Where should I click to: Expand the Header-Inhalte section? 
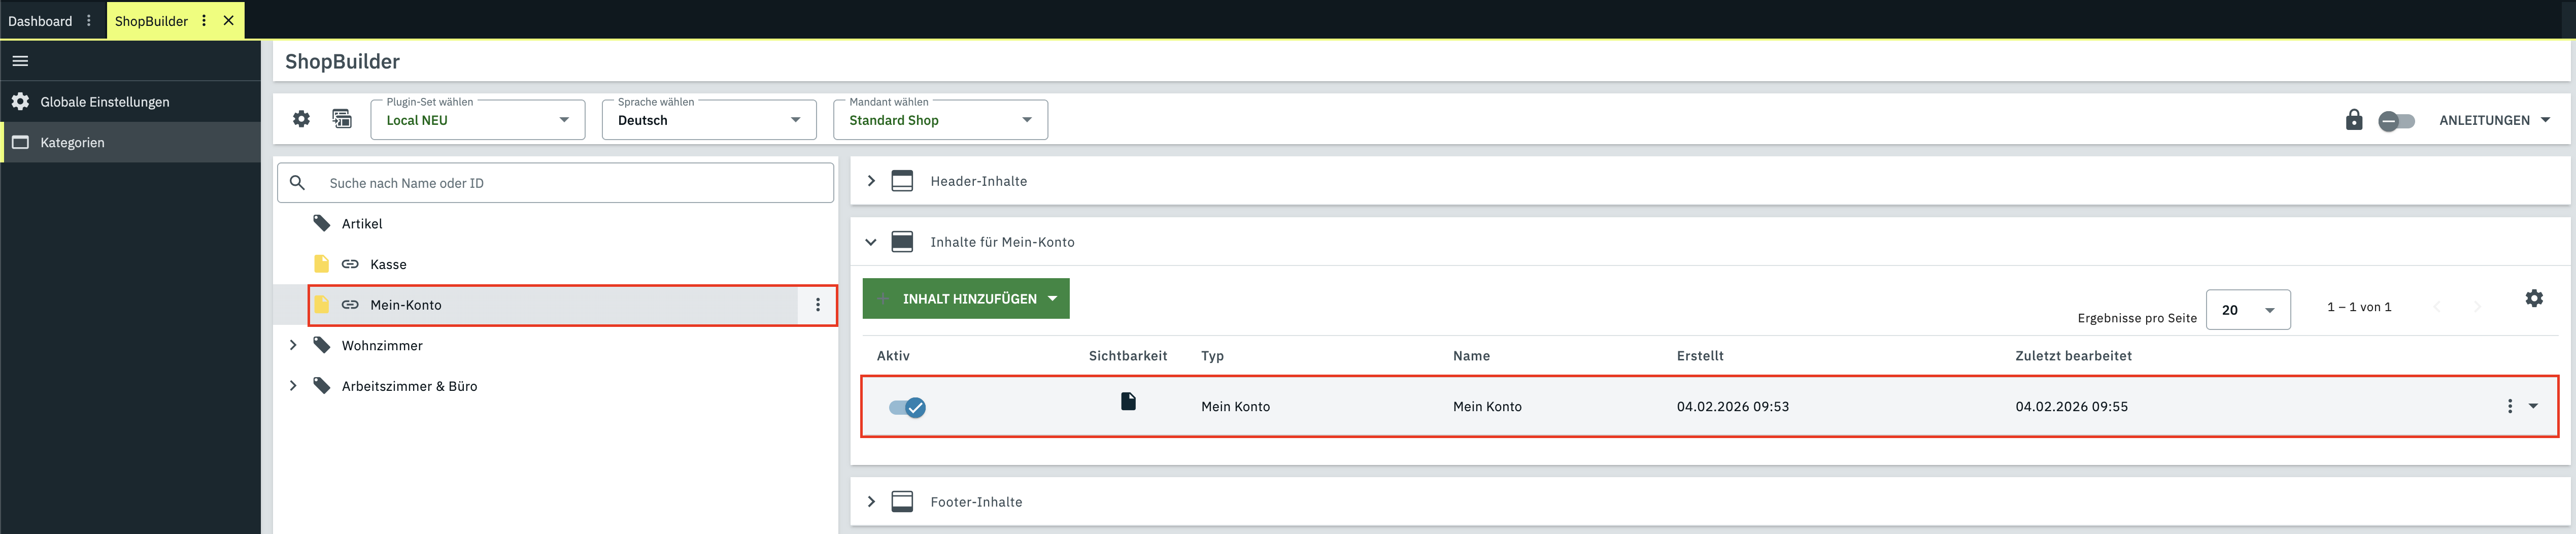coord(871,181)
